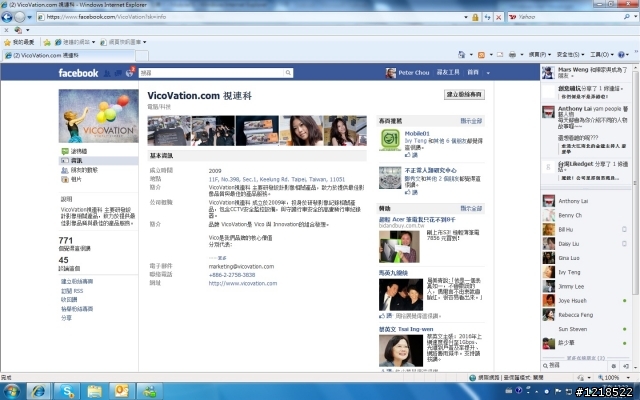The image size is (640, 400).
Task: Click the chat sidebar search field
Action: pos(575,366)
